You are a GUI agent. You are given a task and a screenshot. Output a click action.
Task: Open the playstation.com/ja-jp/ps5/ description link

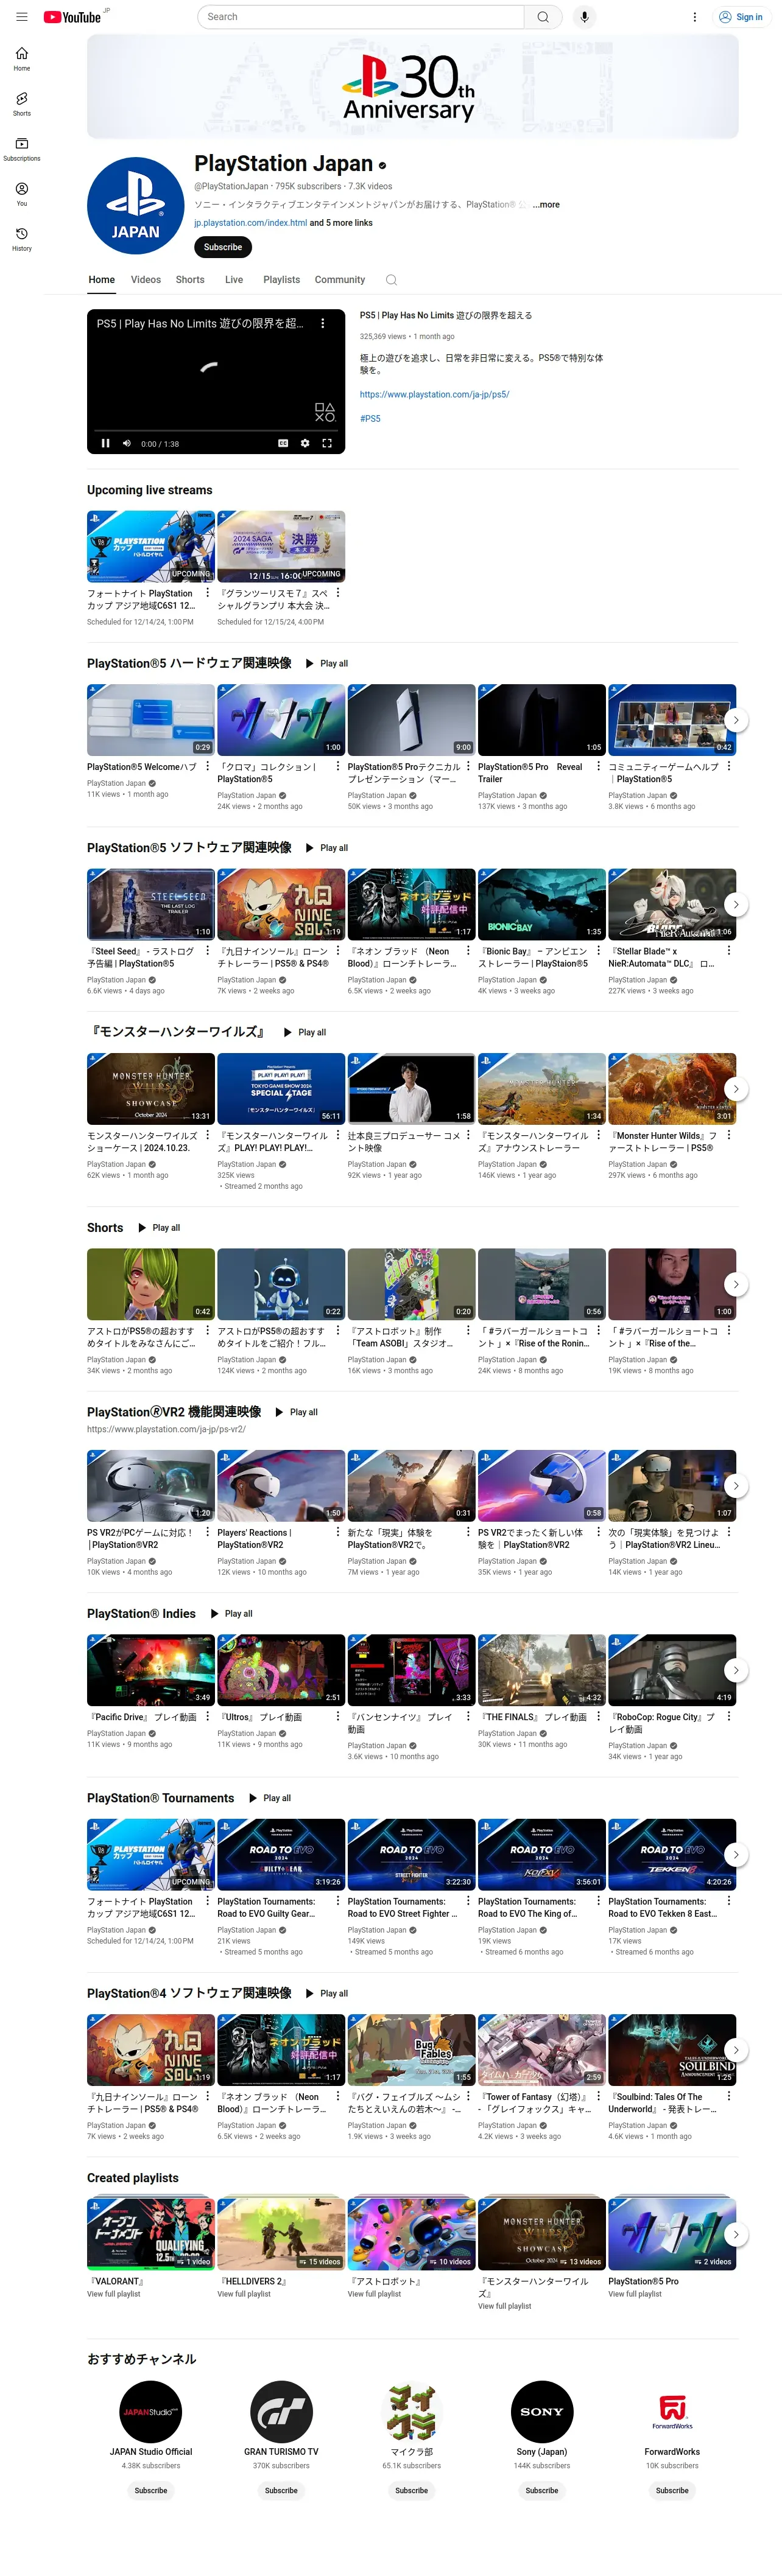(435, 394)
